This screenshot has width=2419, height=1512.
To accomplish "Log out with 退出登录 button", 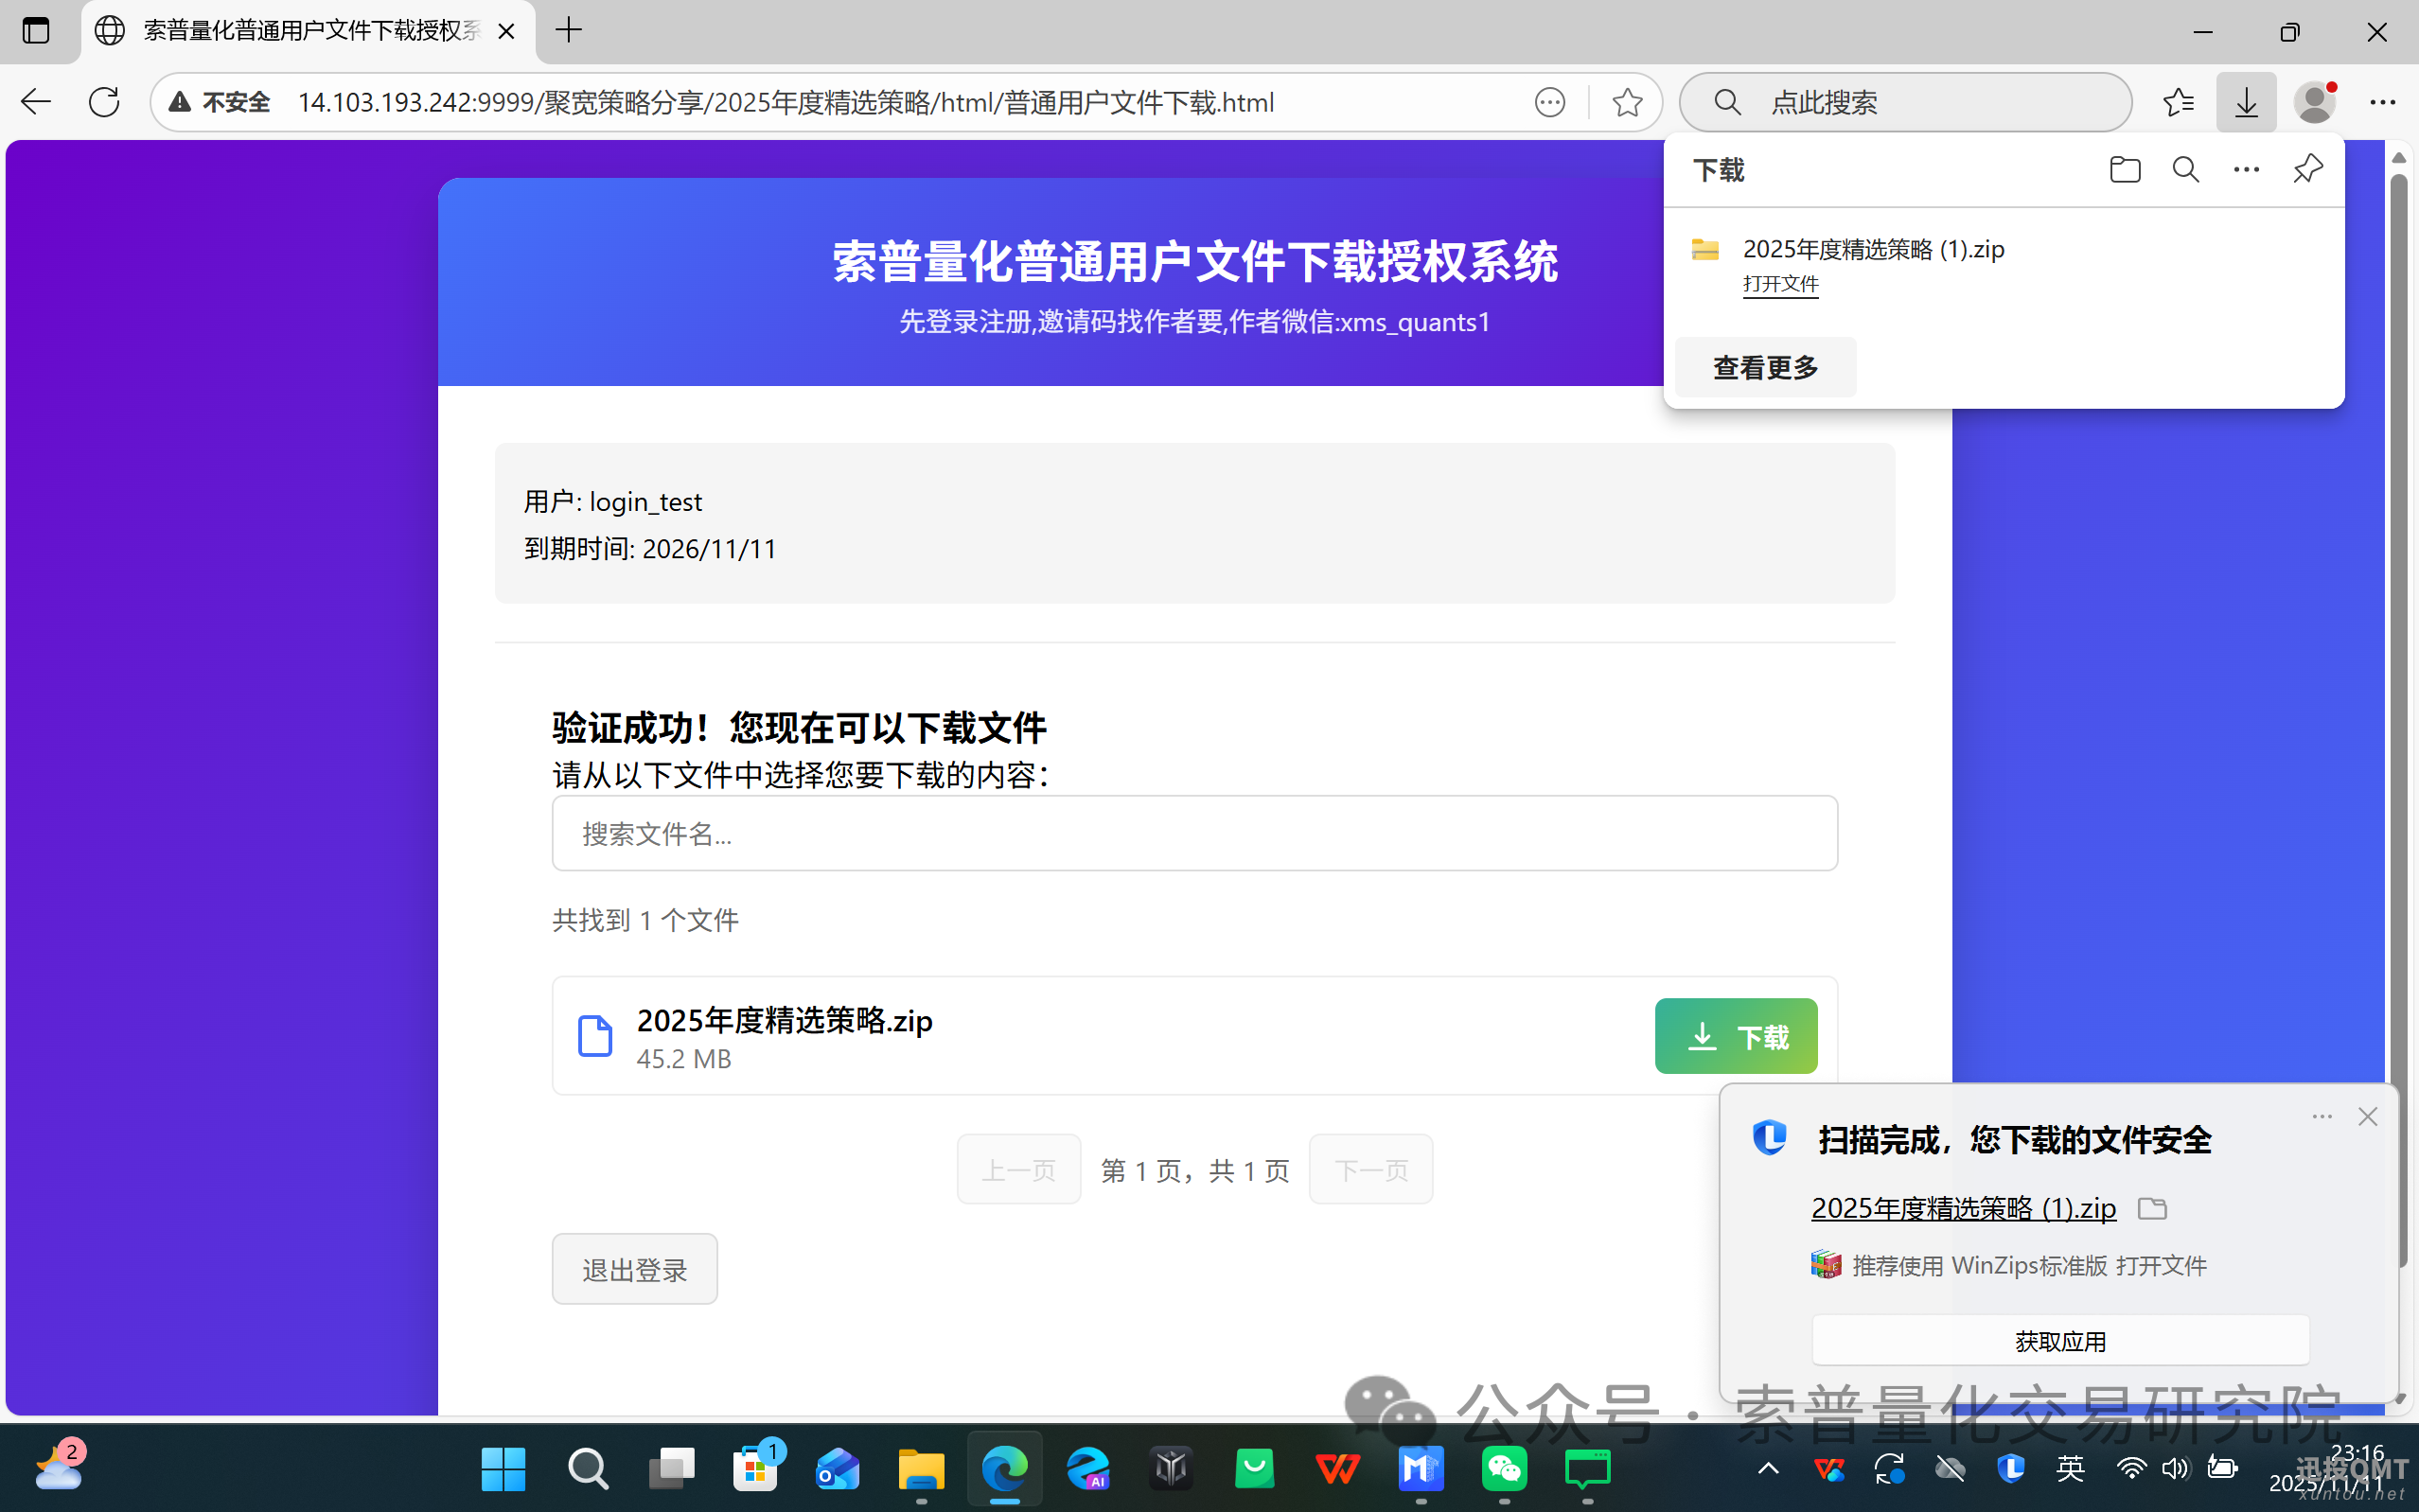I will (634, 1269).
